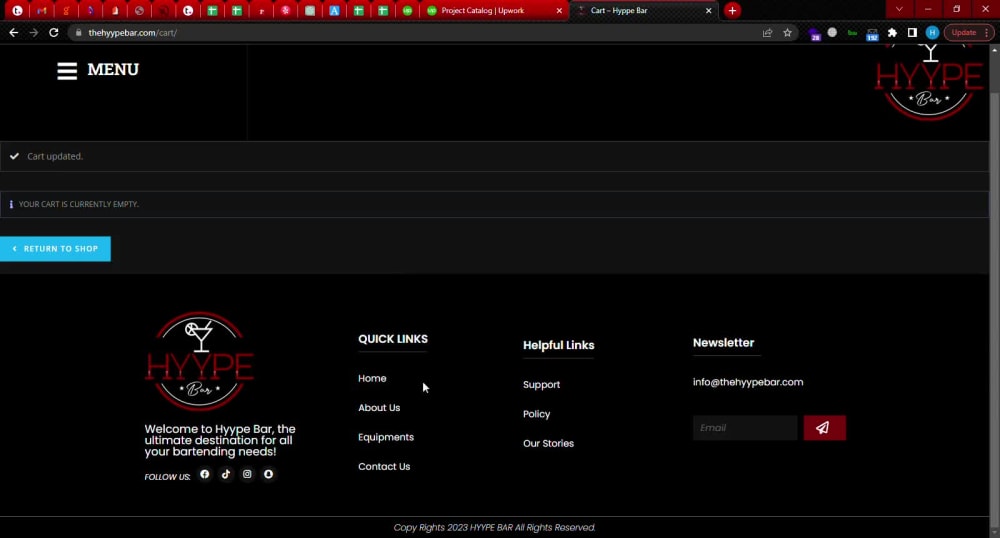Close the Cart – Hyype Bar tab

coord(709,11)
